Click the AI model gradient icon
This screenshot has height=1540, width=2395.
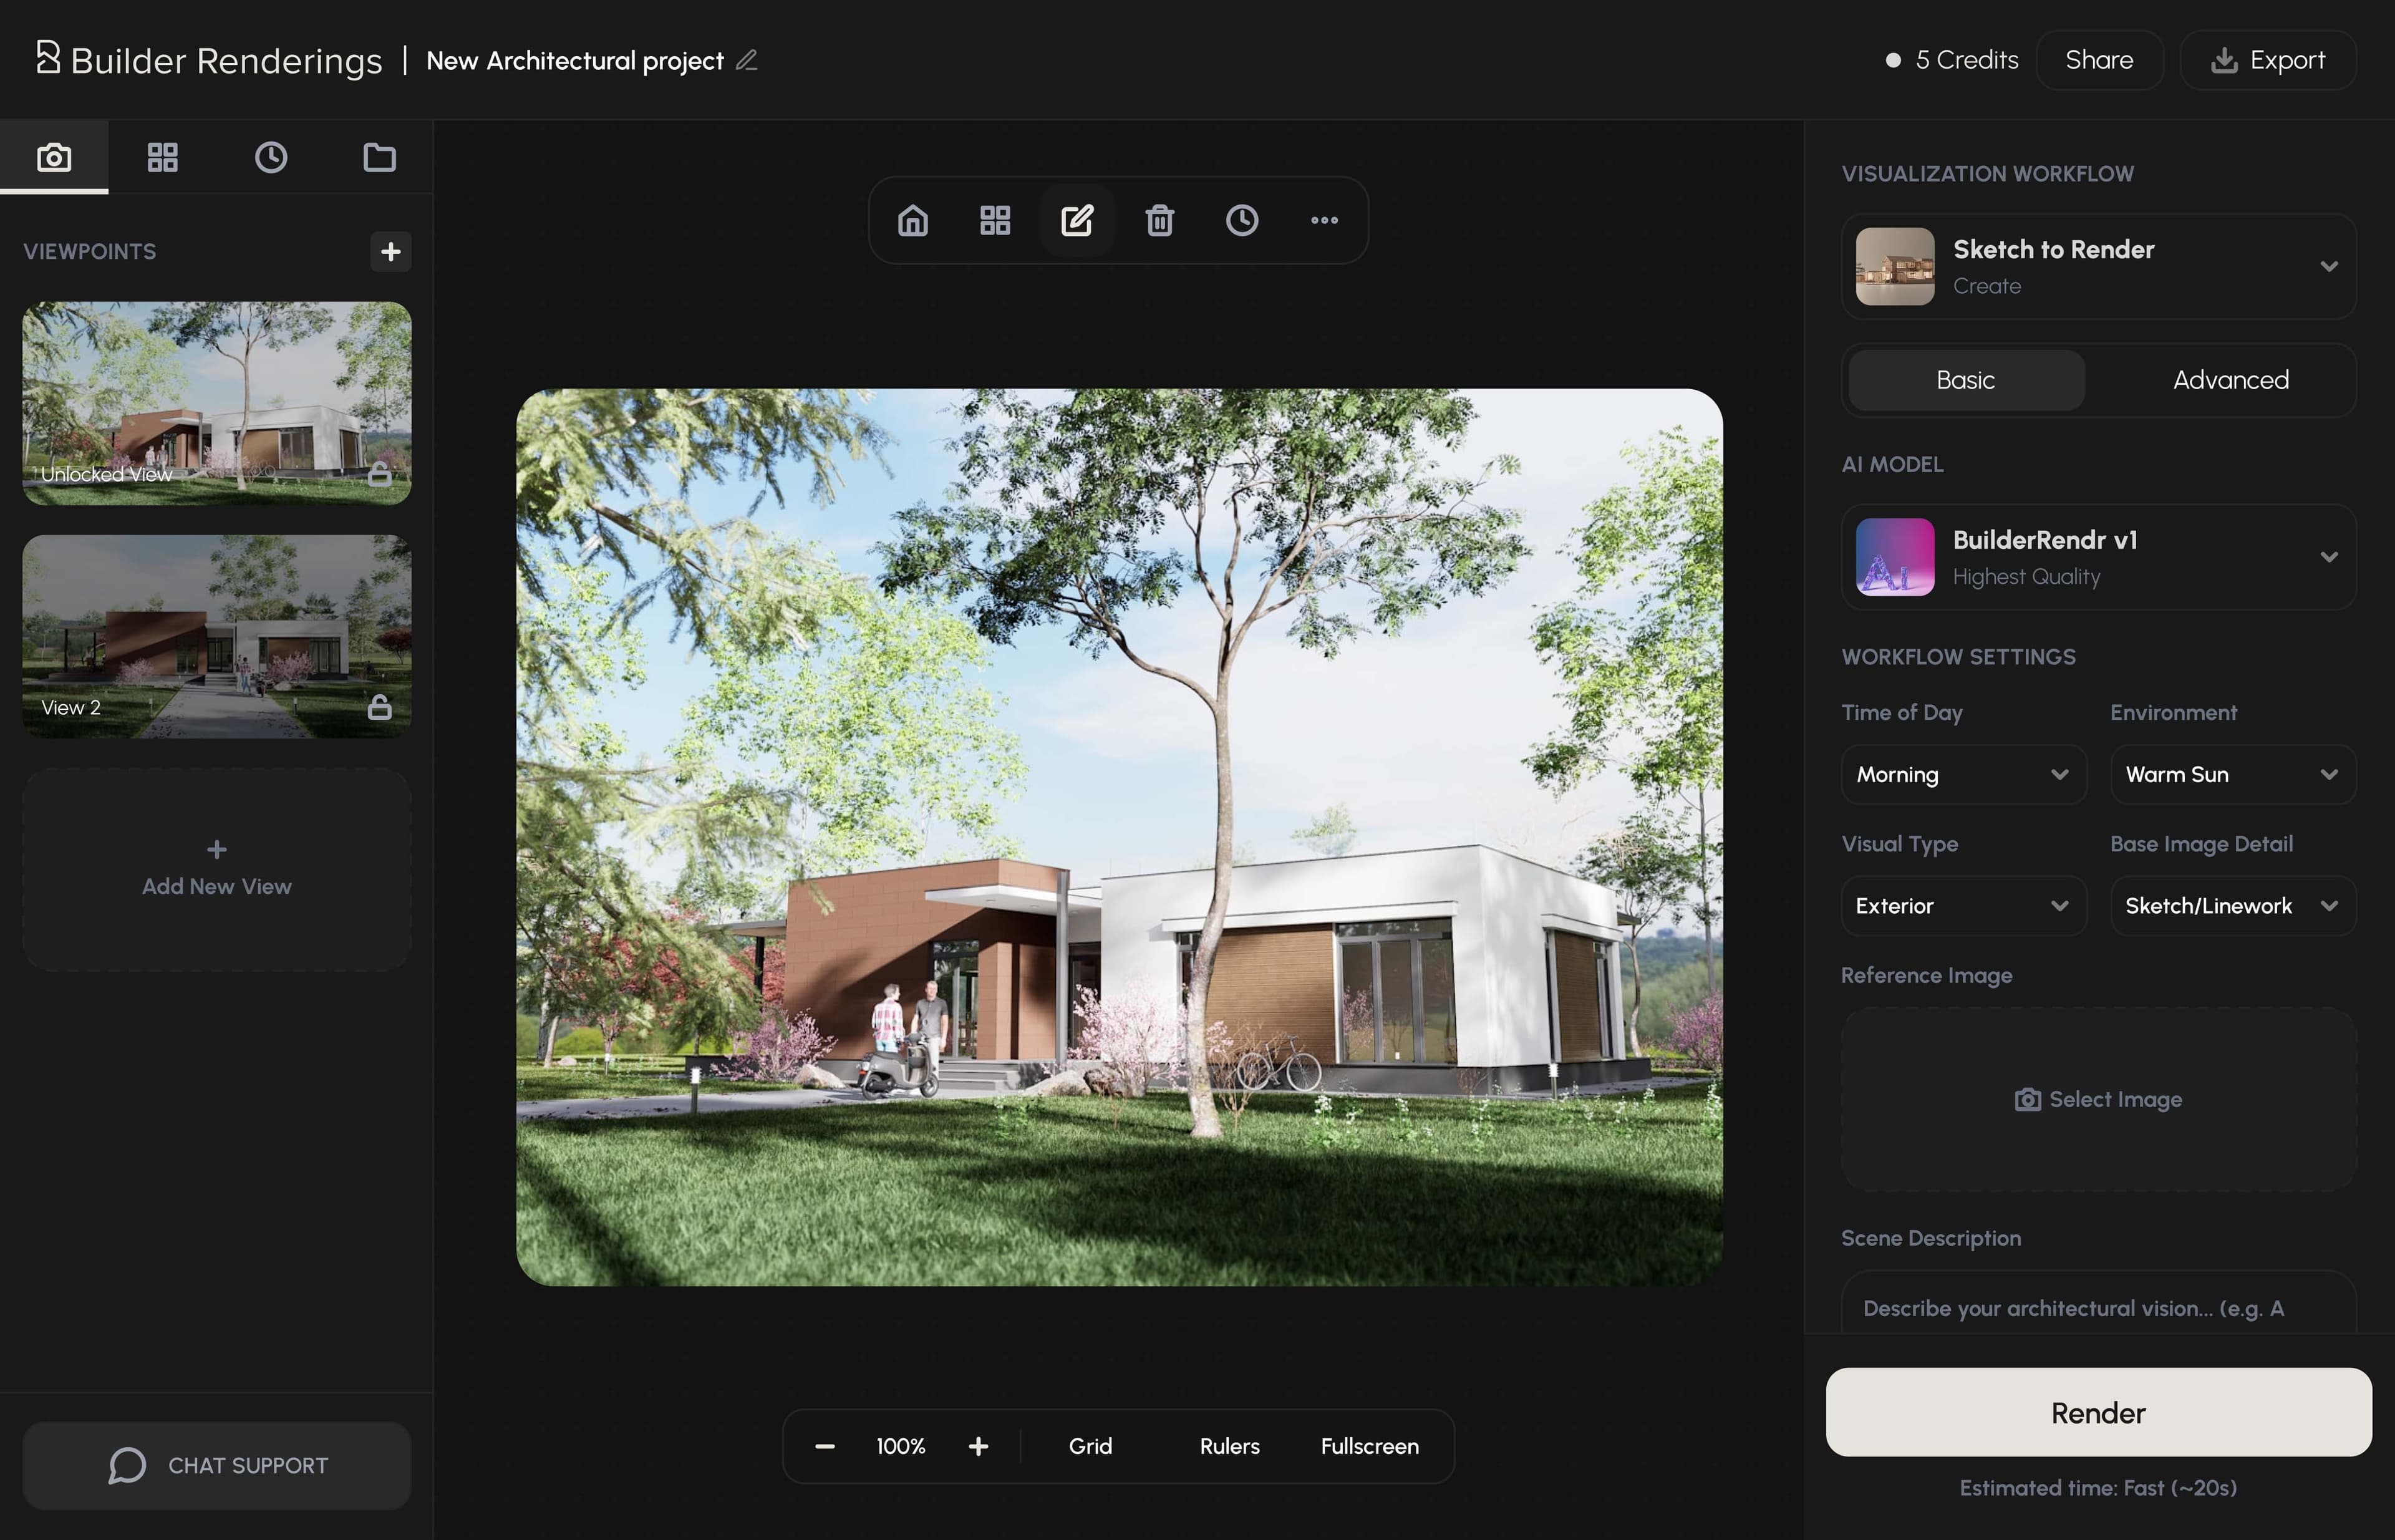(1895, 557)
